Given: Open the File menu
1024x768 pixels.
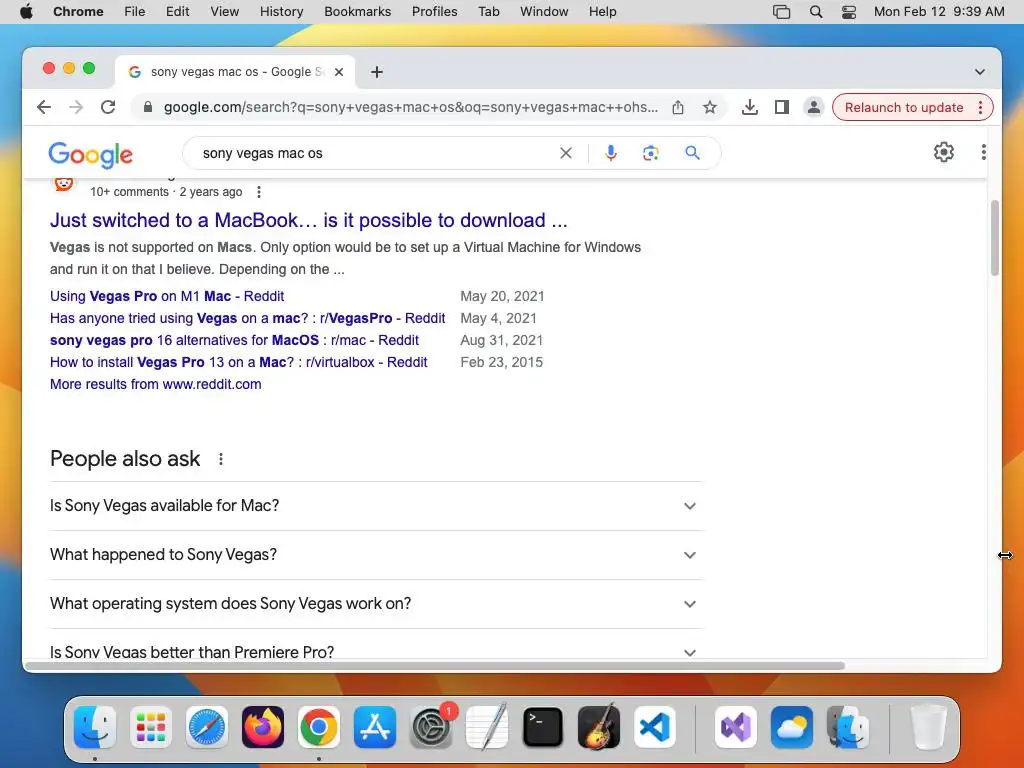Looking at the screenshot, I should pos(135,11).
